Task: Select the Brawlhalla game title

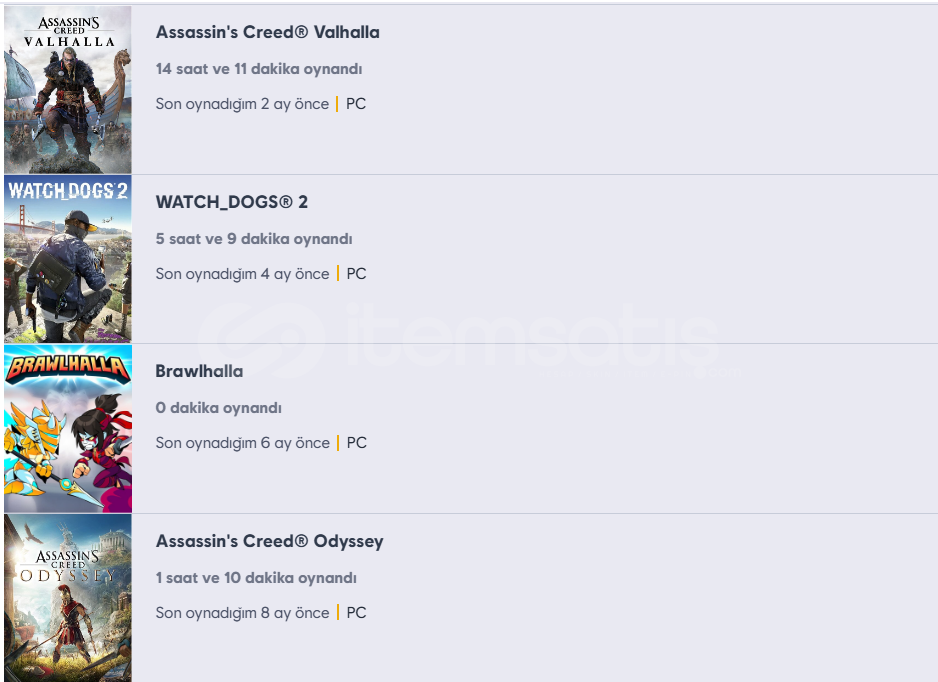Action: [199, 372]
